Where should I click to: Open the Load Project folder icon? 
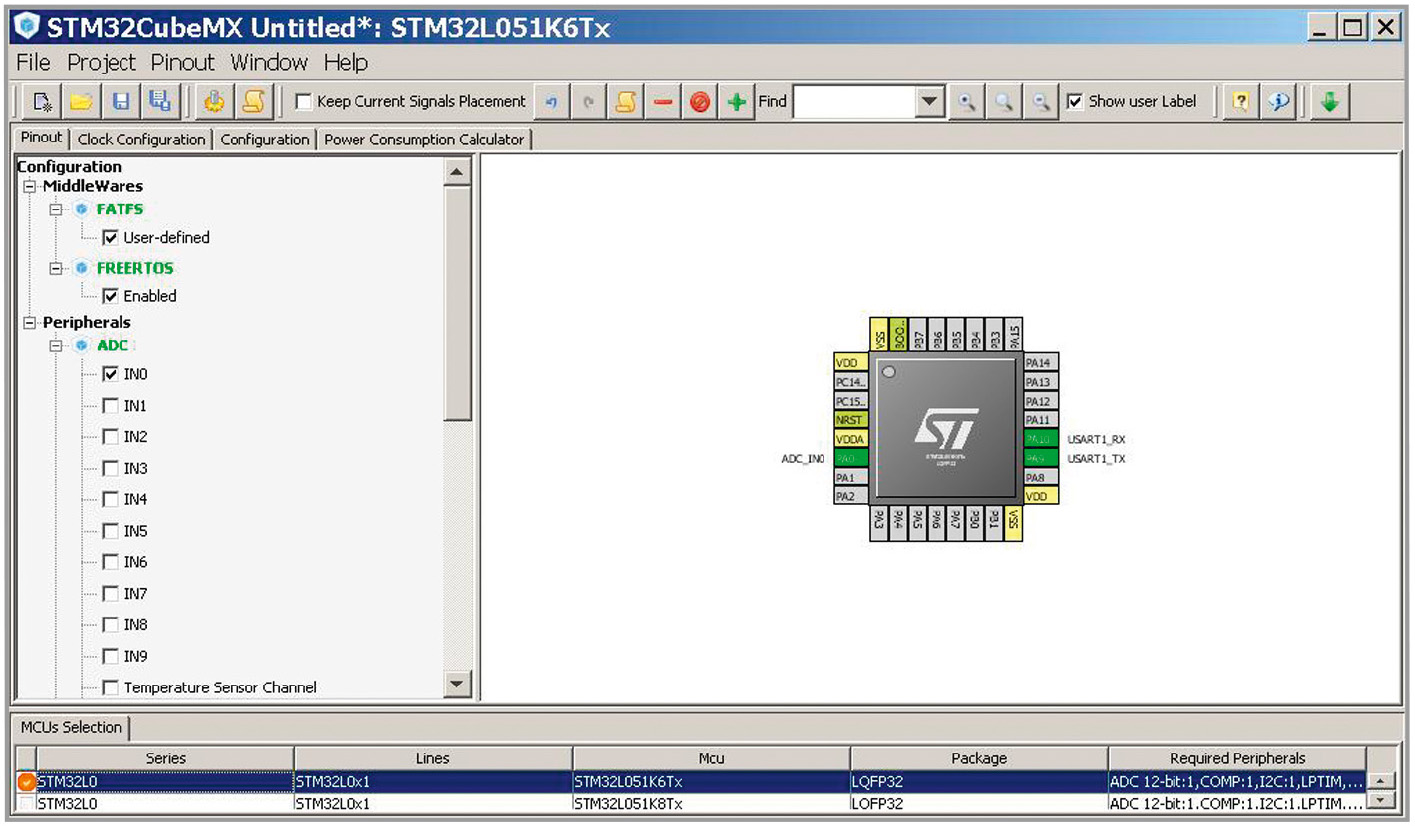coord(81,101)
